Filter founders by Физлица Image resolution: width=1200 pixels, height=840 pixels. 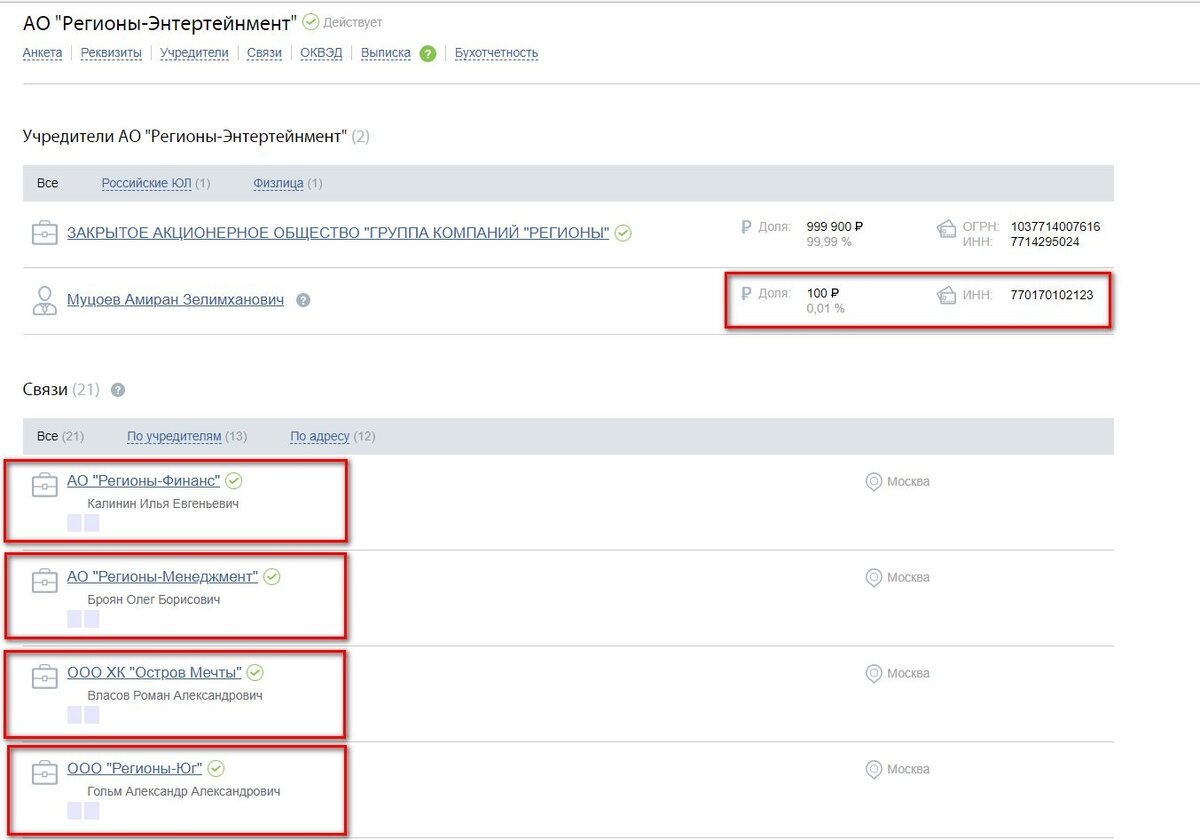coord(278,183)
